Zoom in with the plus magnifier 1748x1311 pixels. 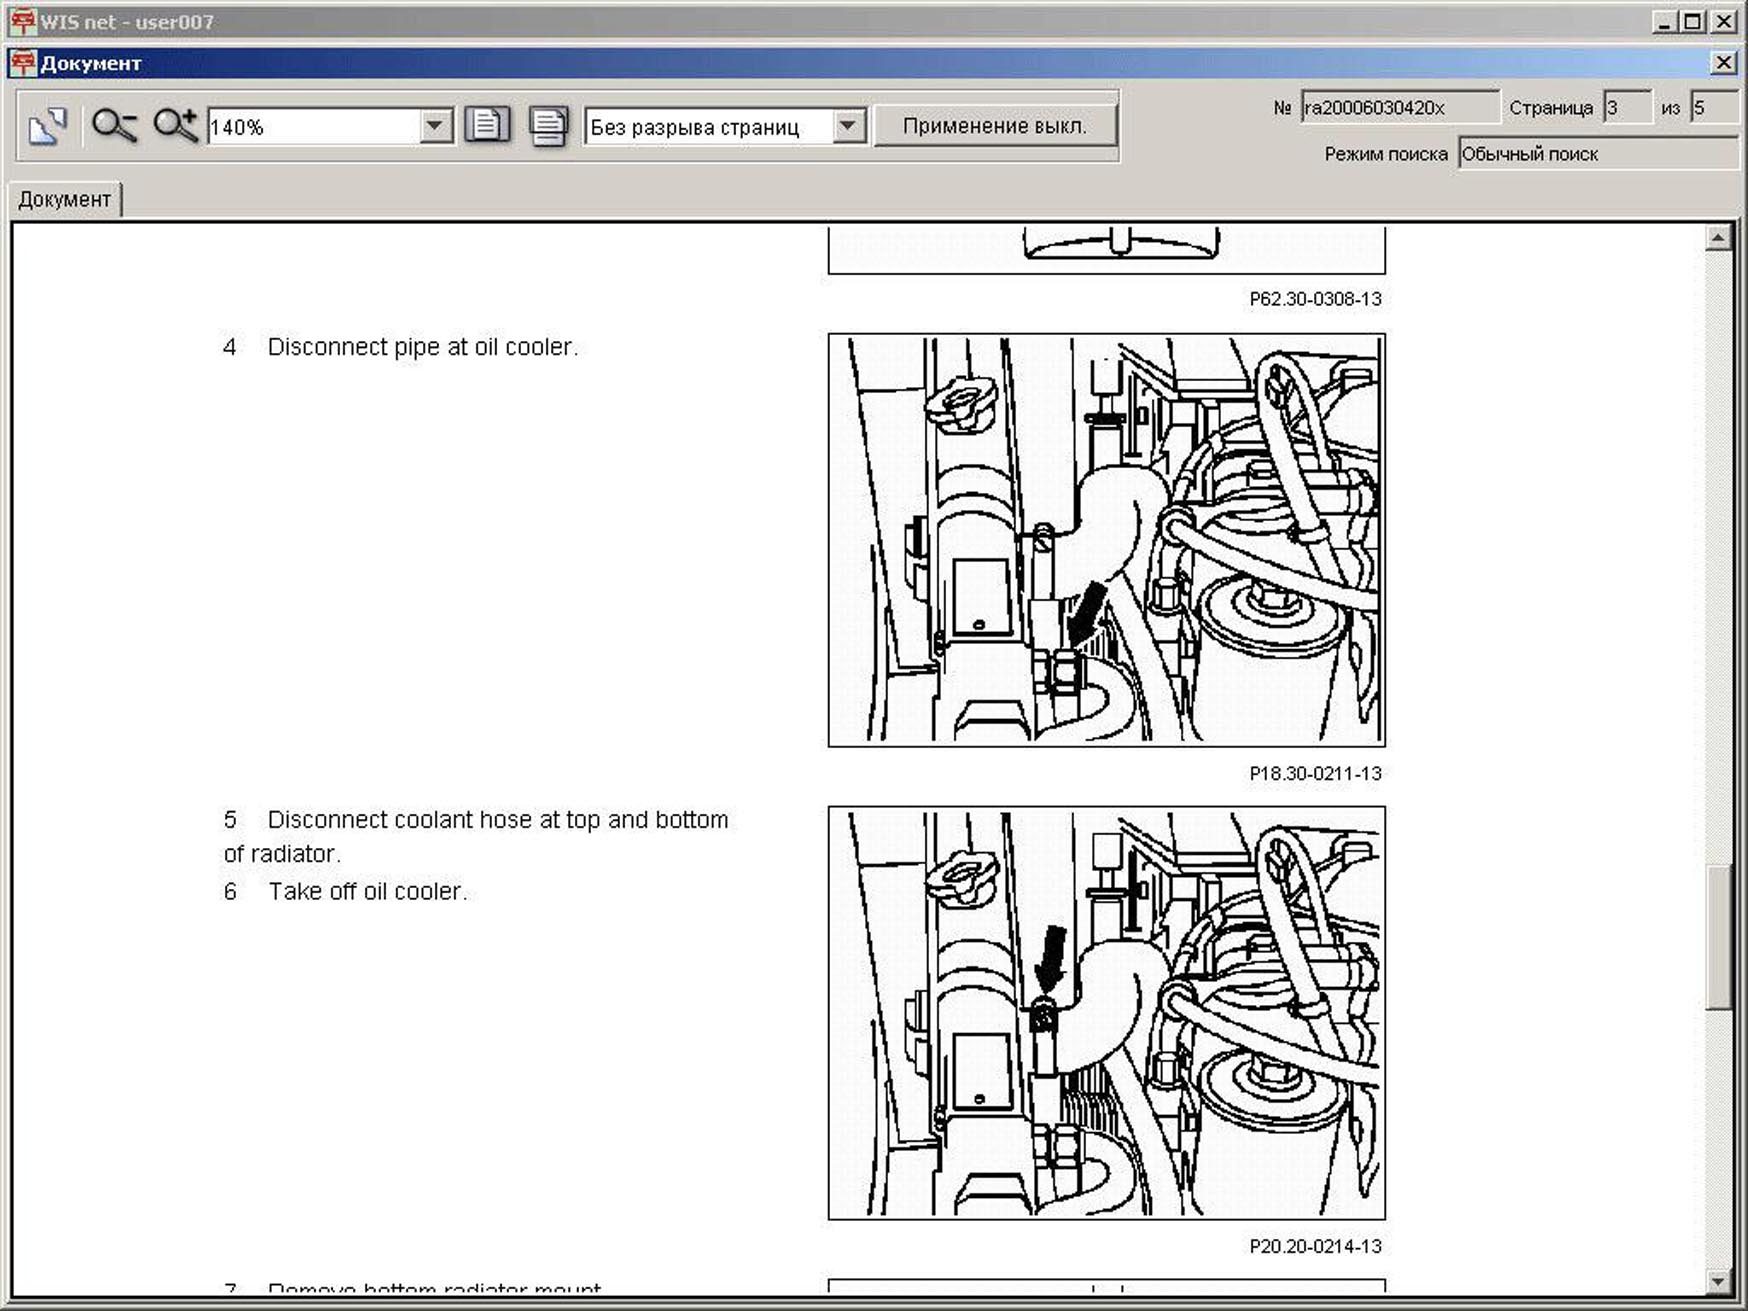175,126
